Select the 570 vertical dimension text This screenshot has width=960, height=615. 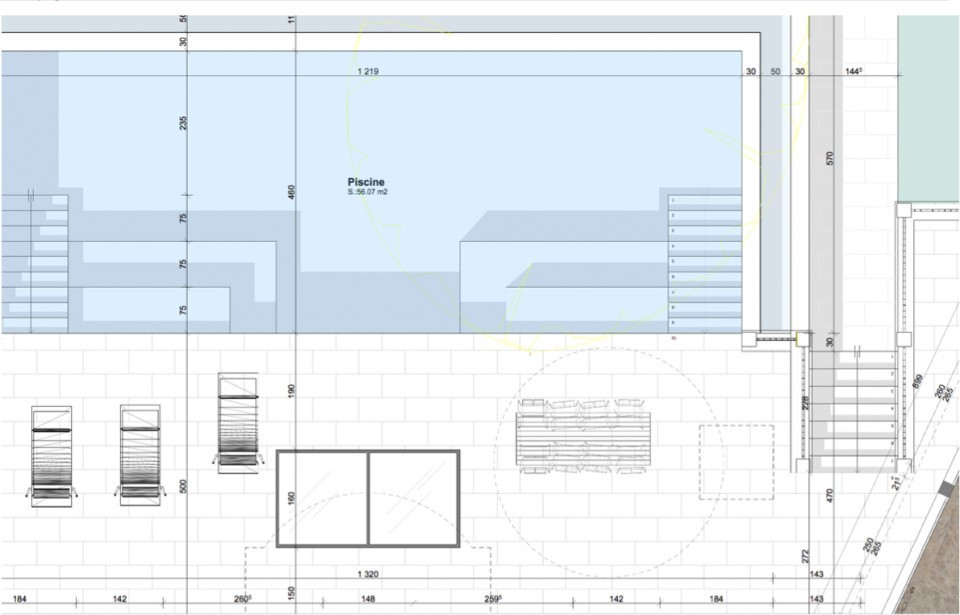(829, 158)
